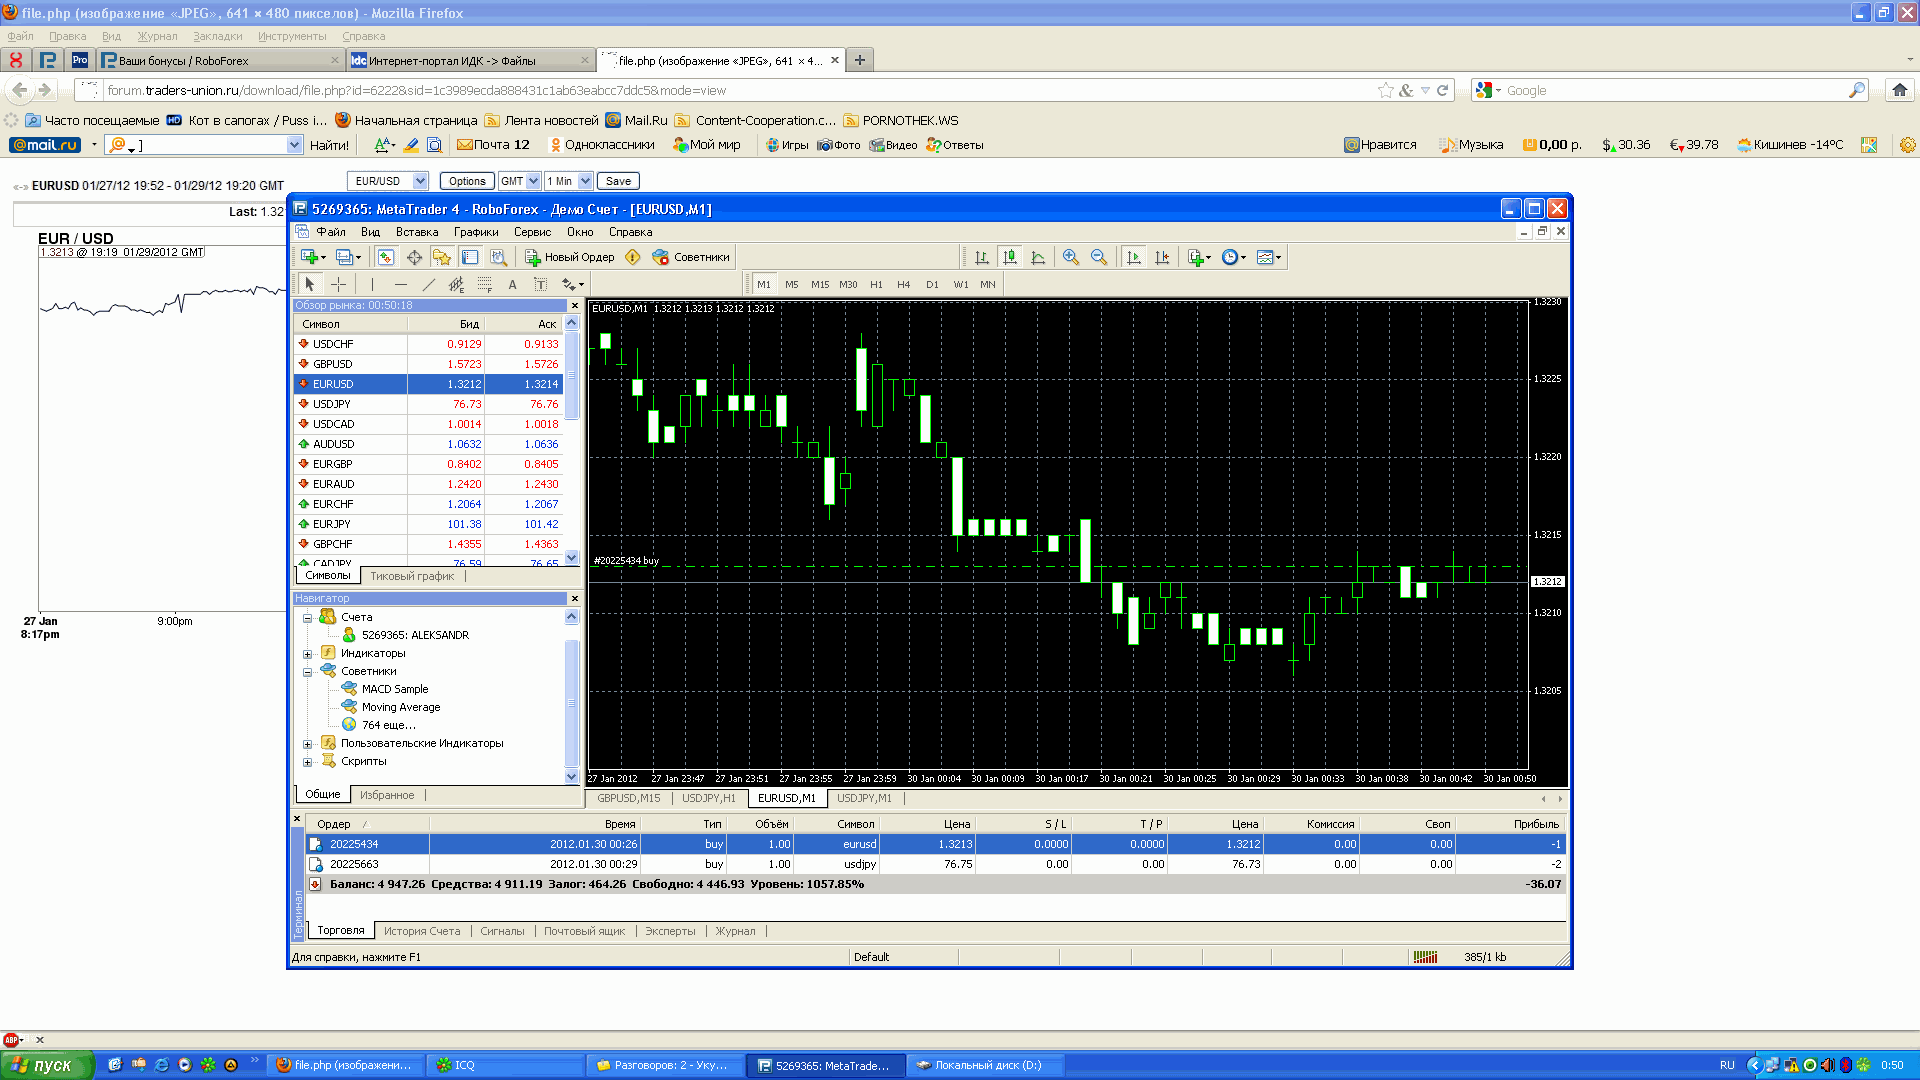This screenshot has width=1920, height=1080.
Task: Open the Profiles toolbar icon
Action: pyautogui.click(x=347, y=257)
